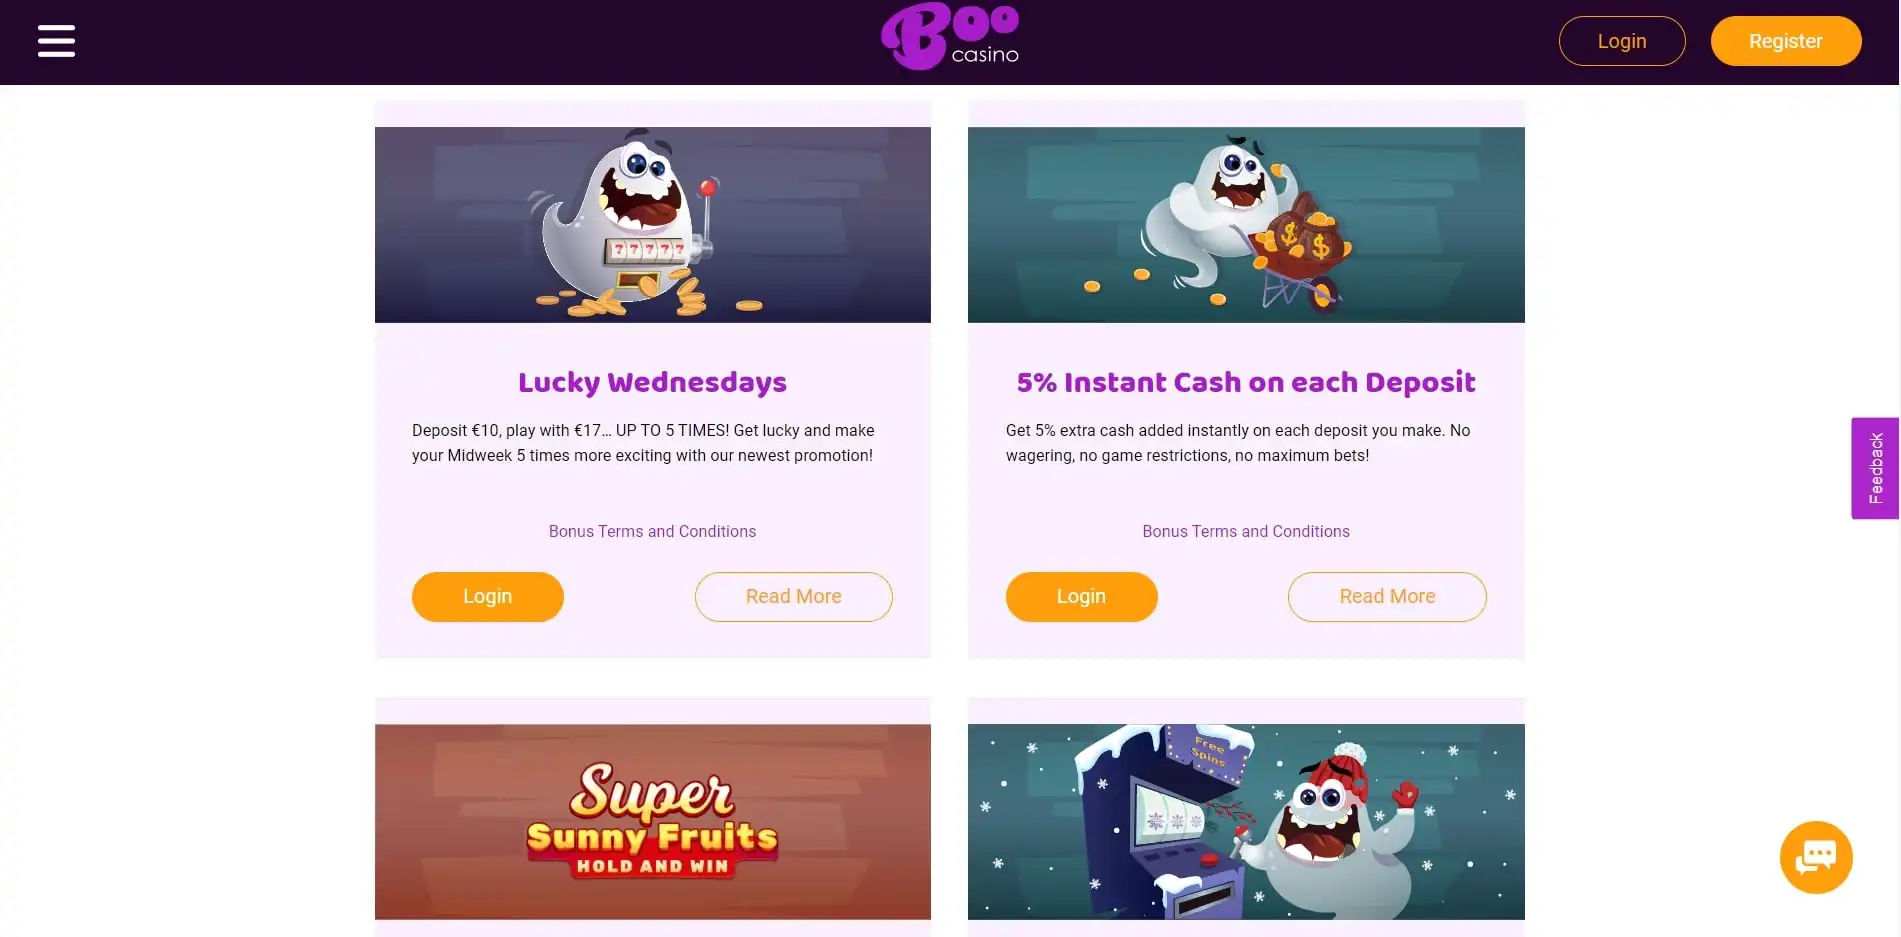The width and height of the screenshot is (1901, 937).
Task: Click Login under 5% Instant Cash
Action: 1082,597
